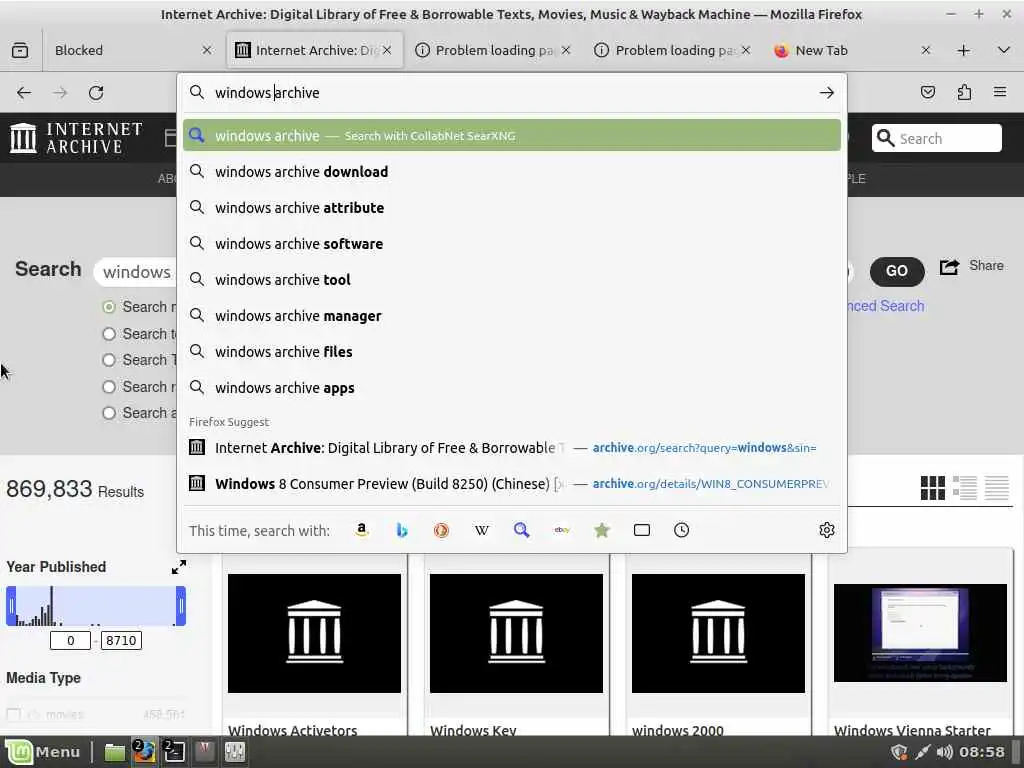1024x768 pixels.
Task: Click the archive top-right Search box
Action: tap(936, 138)
